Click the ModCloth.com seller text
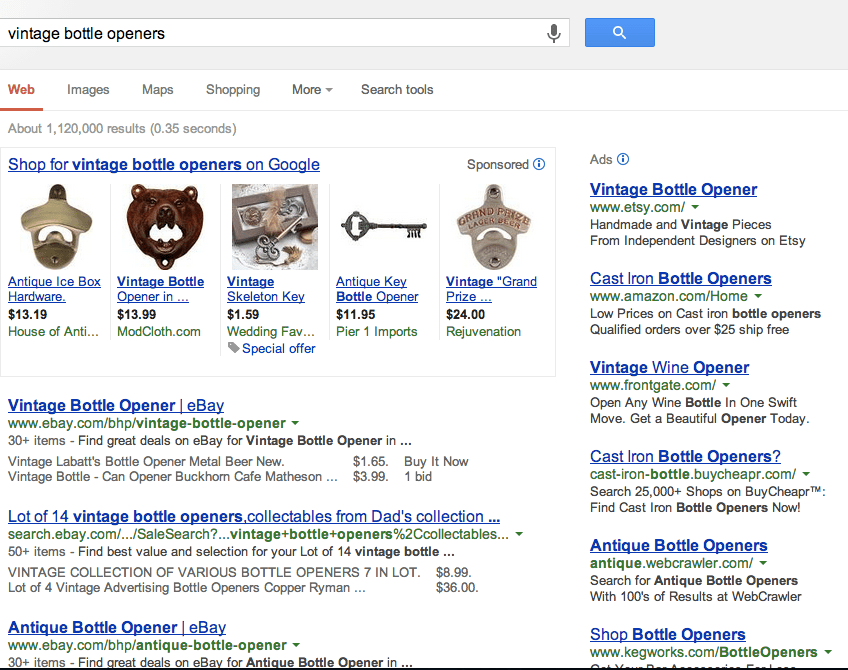This screenshot has height=670, width=848. point(158,331)
